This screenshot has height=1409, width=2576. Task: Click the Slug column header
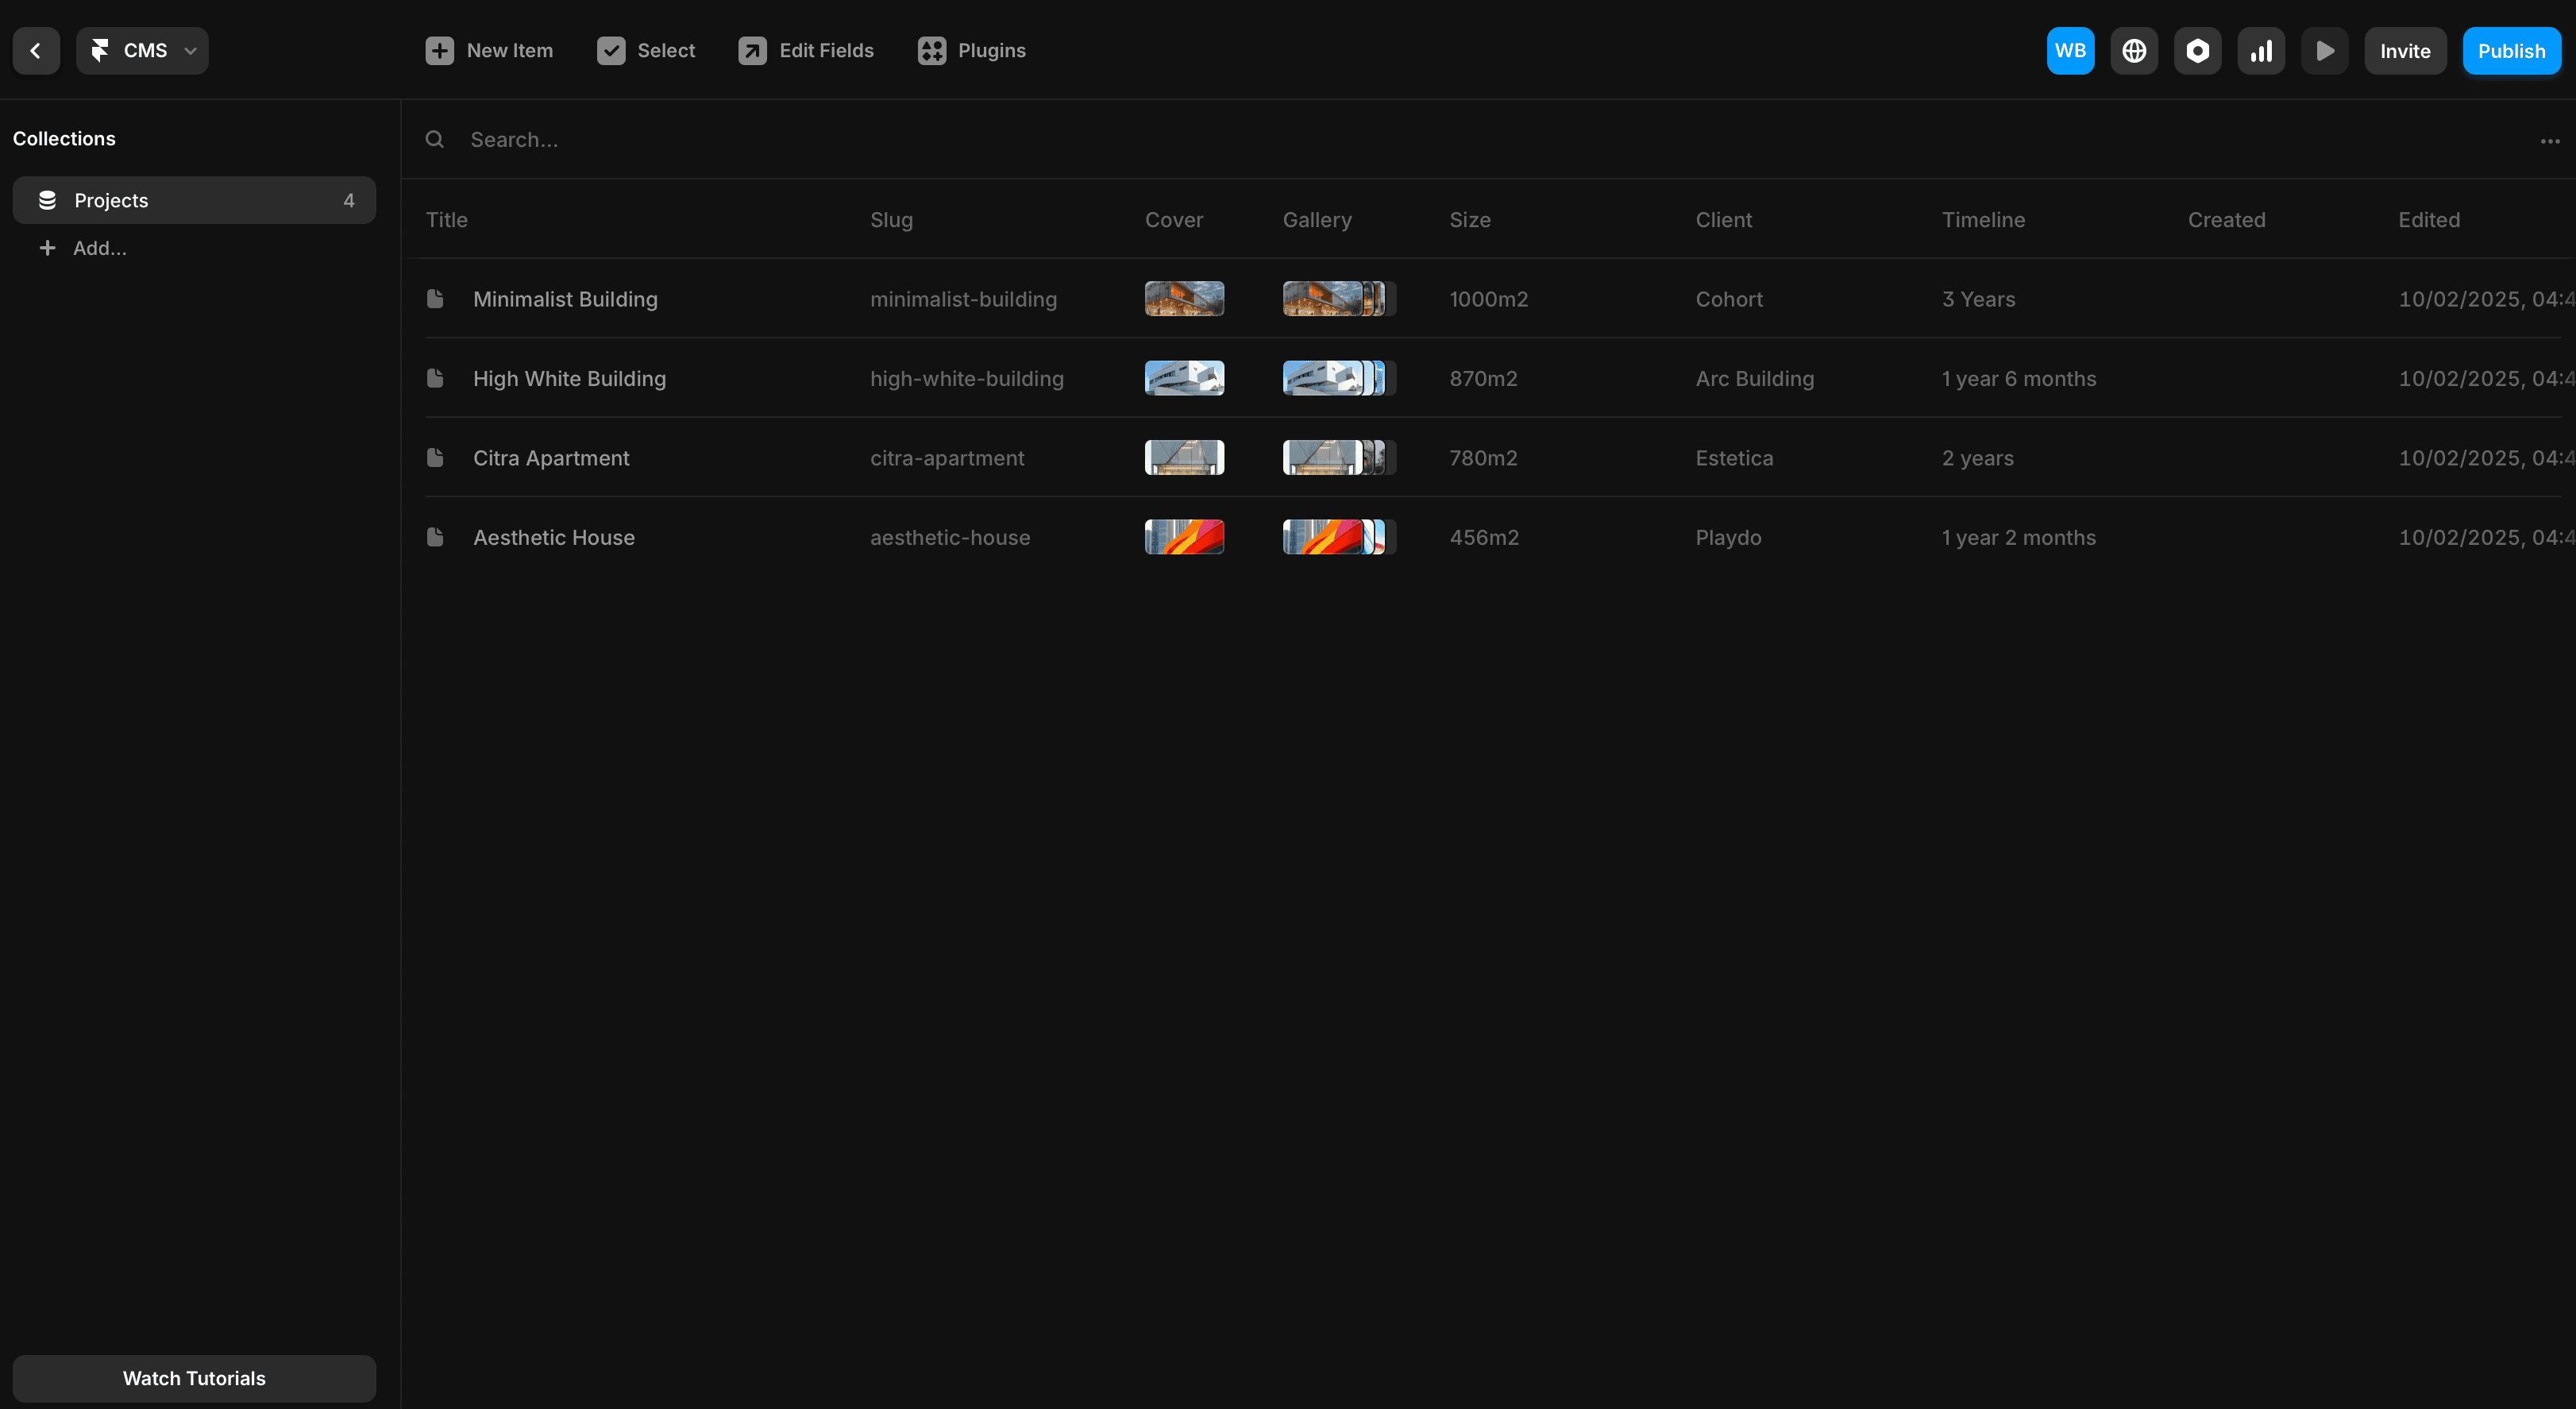pyautogui.click(x=891, y=220)
